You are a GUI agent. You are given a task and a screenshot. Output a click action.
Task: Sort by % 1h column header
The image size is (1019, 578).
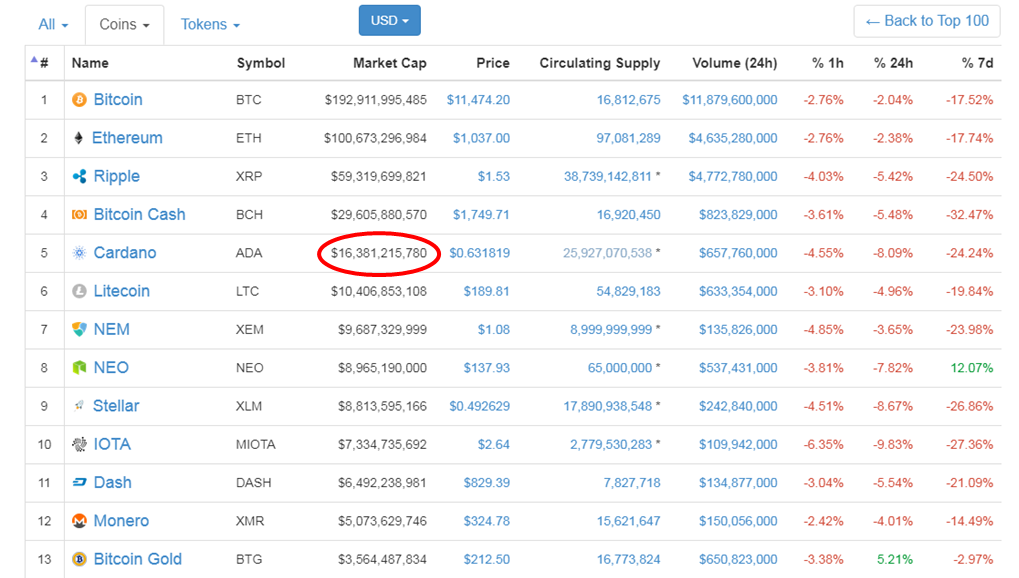pyautogui.click(x=828, y=63)
